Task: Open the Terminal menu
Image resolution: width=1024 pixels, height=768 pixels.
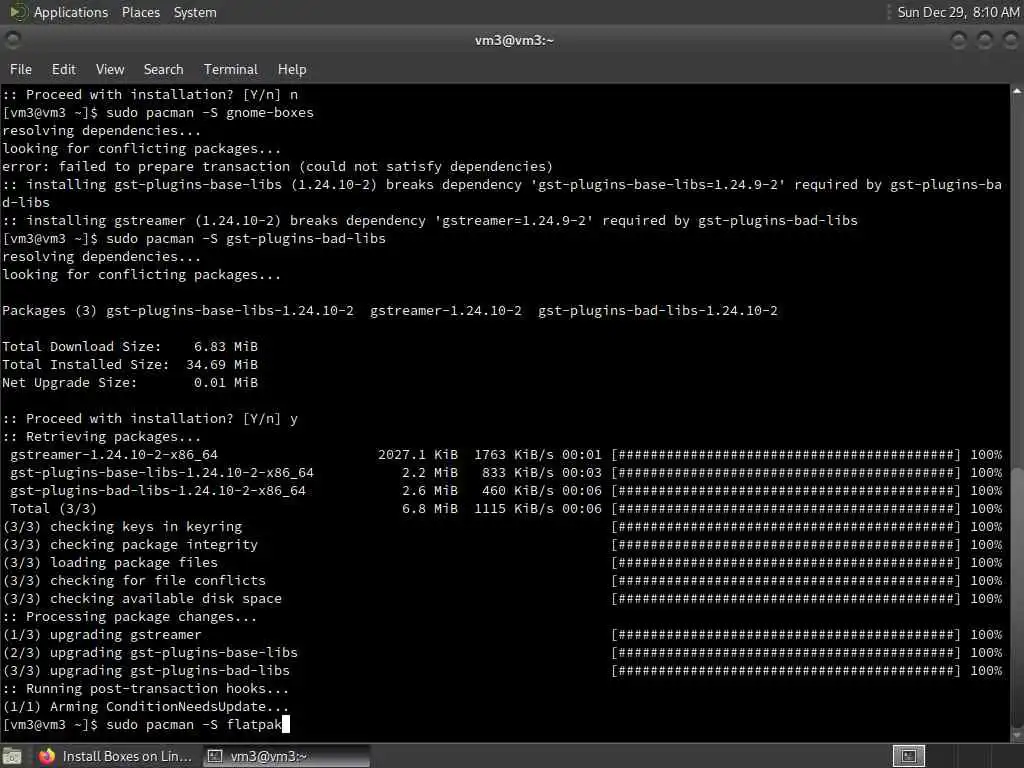Action: pyautogui.click(x=231, y=69)
